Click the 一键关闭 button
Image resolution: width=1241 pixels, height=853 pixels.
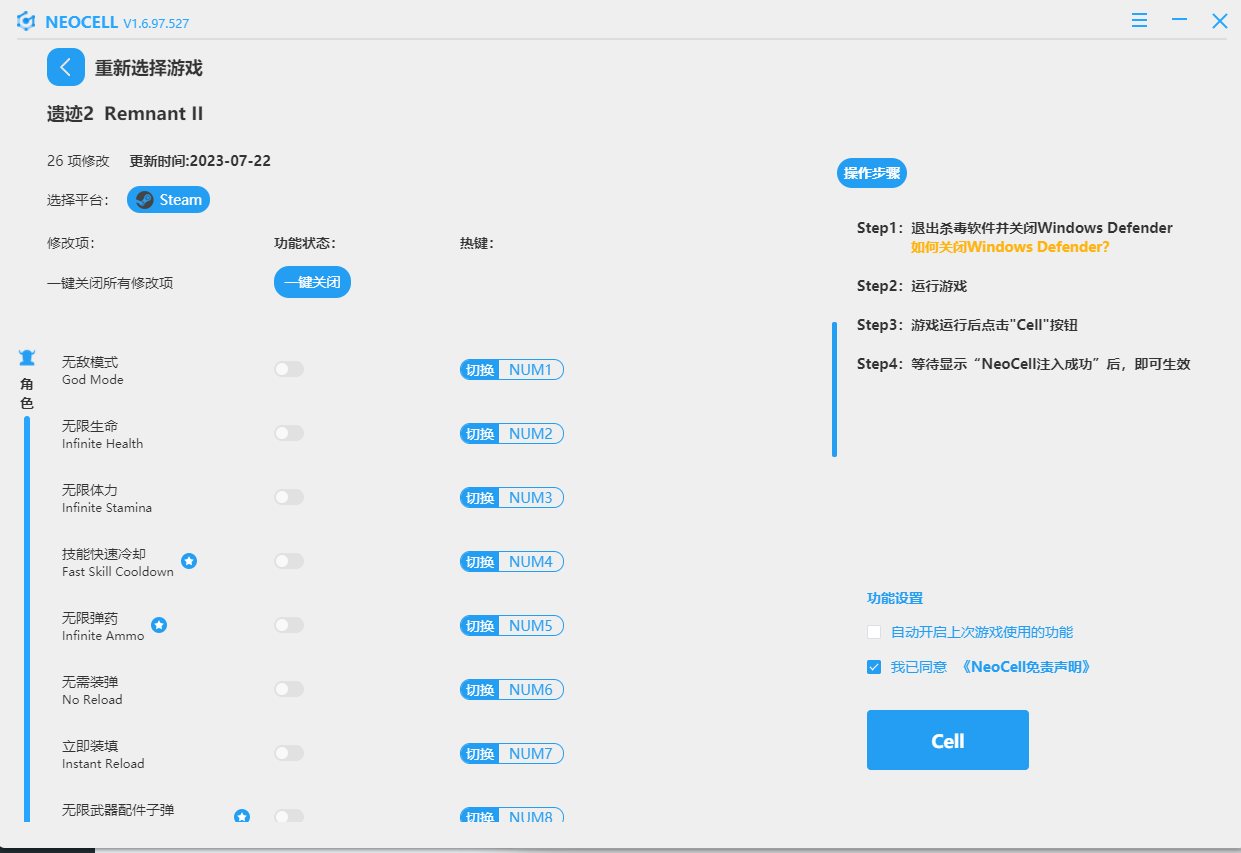coord(312,282)
